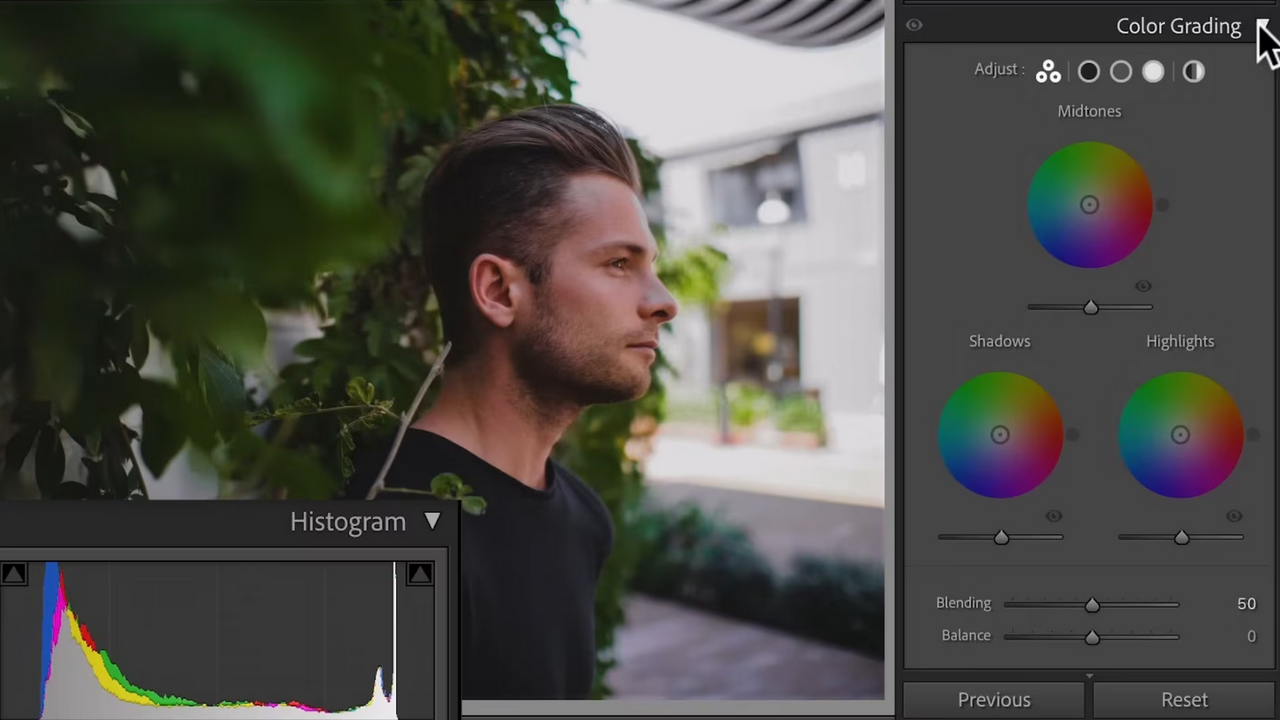Select the Global half-filled circle icon
The height and width of the screenshot is (720, 1280).
[1193, 71]
